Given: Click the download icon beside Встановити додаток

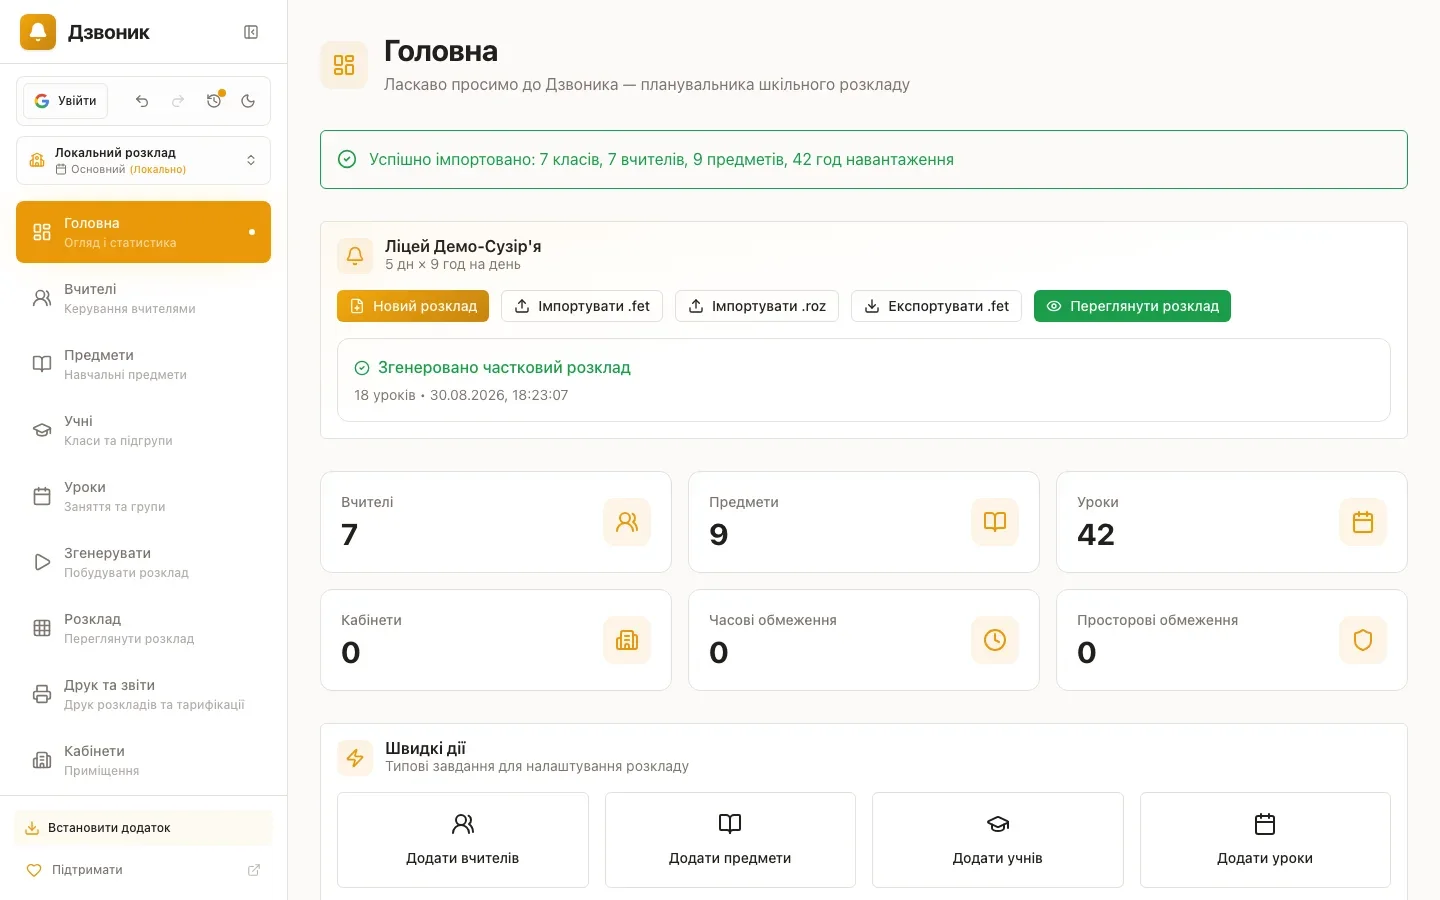Looking at the screenshot, I should (32, 828).
